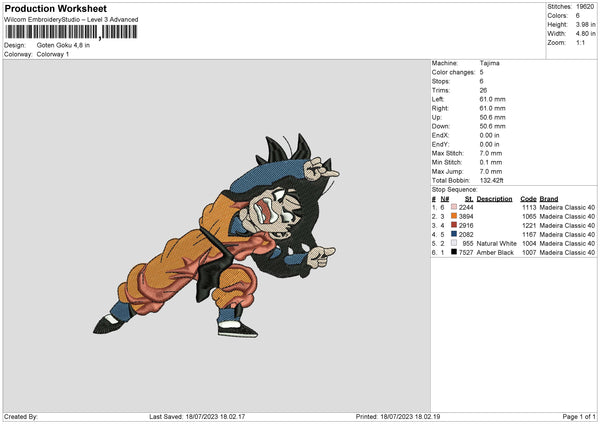Click the stitch count 2244 in stop sequence

[466, 207]
